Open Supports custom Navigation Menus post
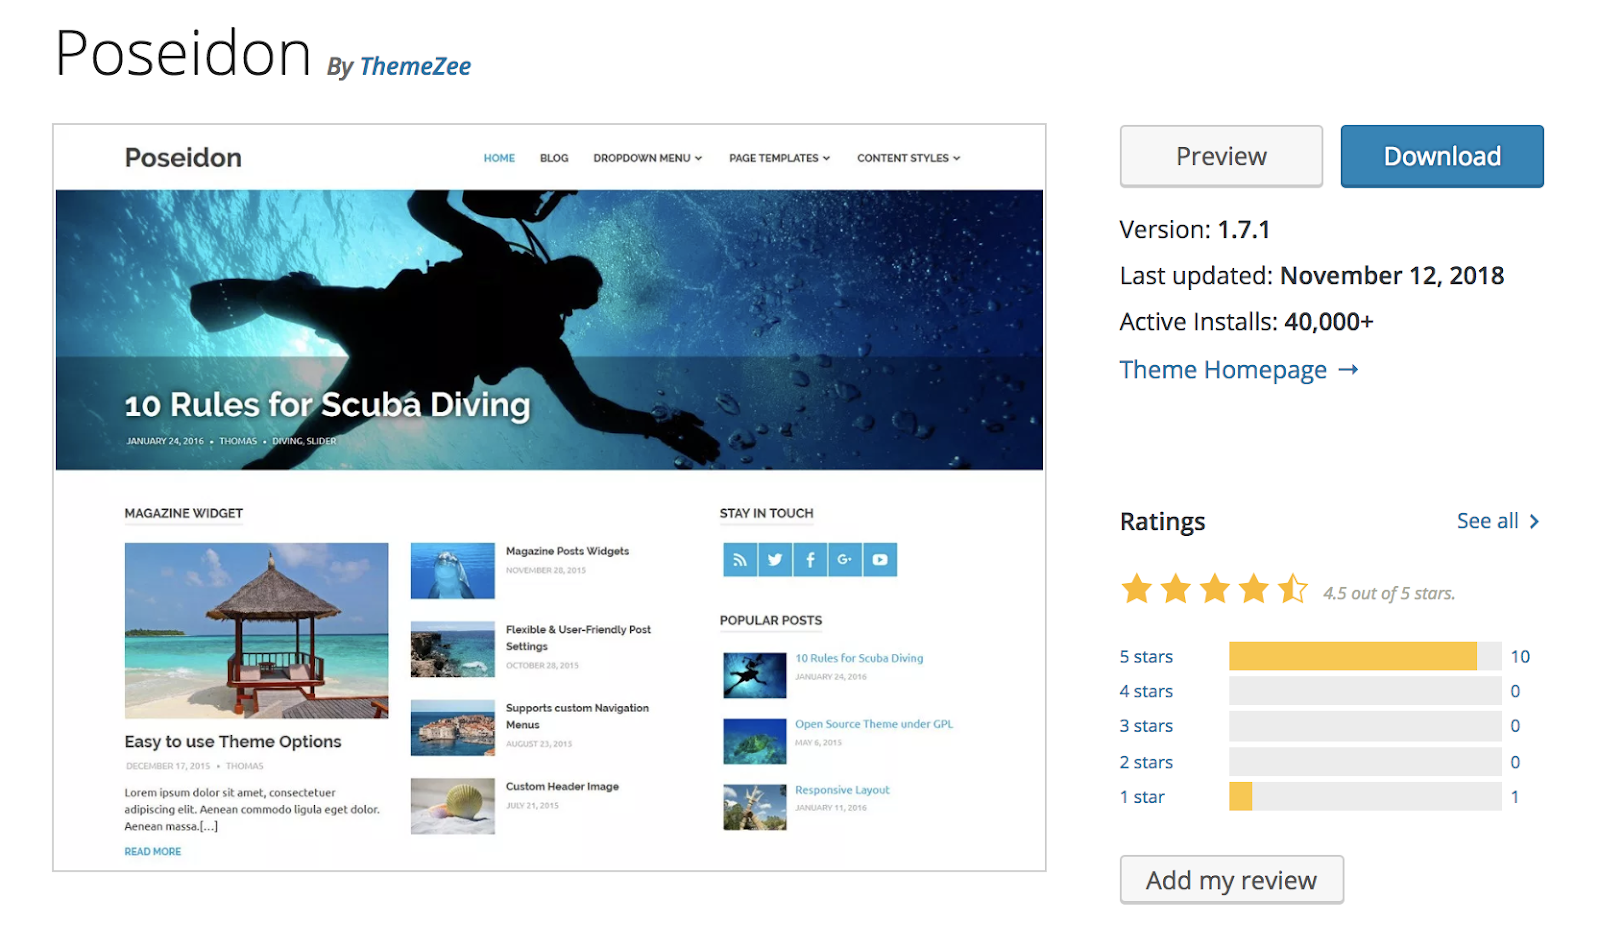Screen dimensions: 1600x949 pos(577,716)
